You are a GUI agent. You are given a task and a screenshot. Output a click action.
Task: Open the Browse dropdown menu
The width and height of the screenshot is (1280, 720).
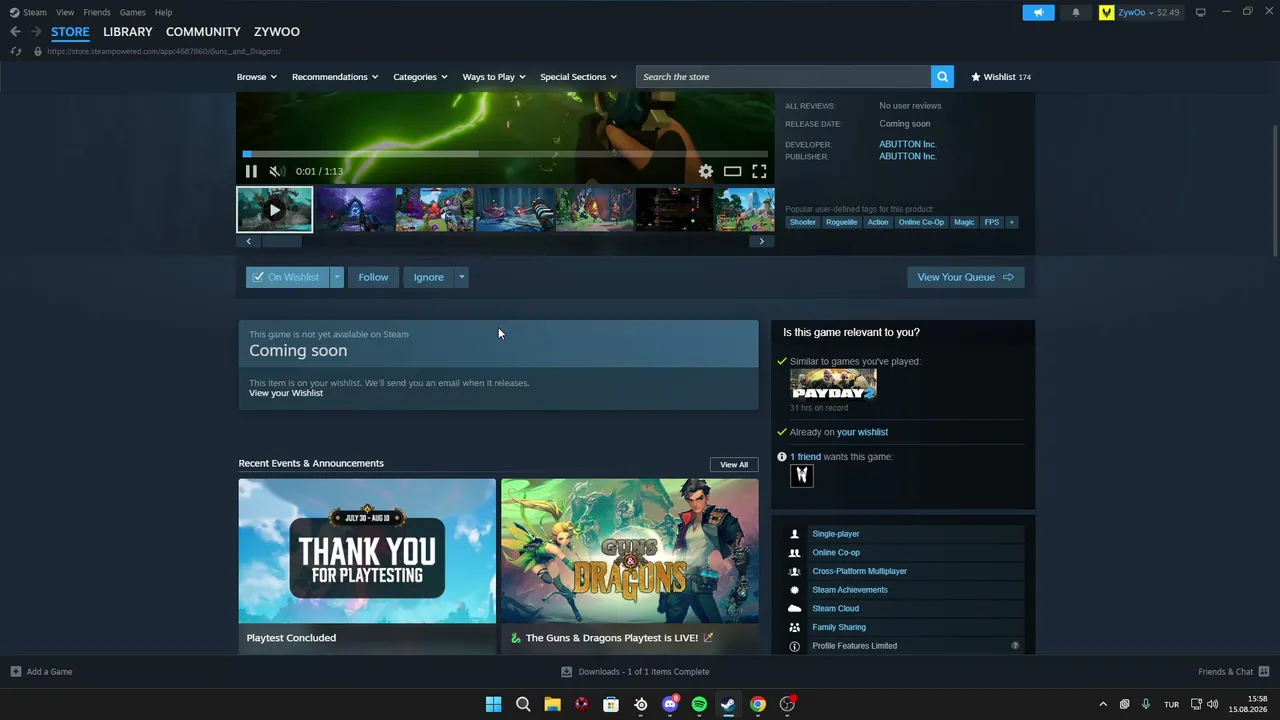257,77
